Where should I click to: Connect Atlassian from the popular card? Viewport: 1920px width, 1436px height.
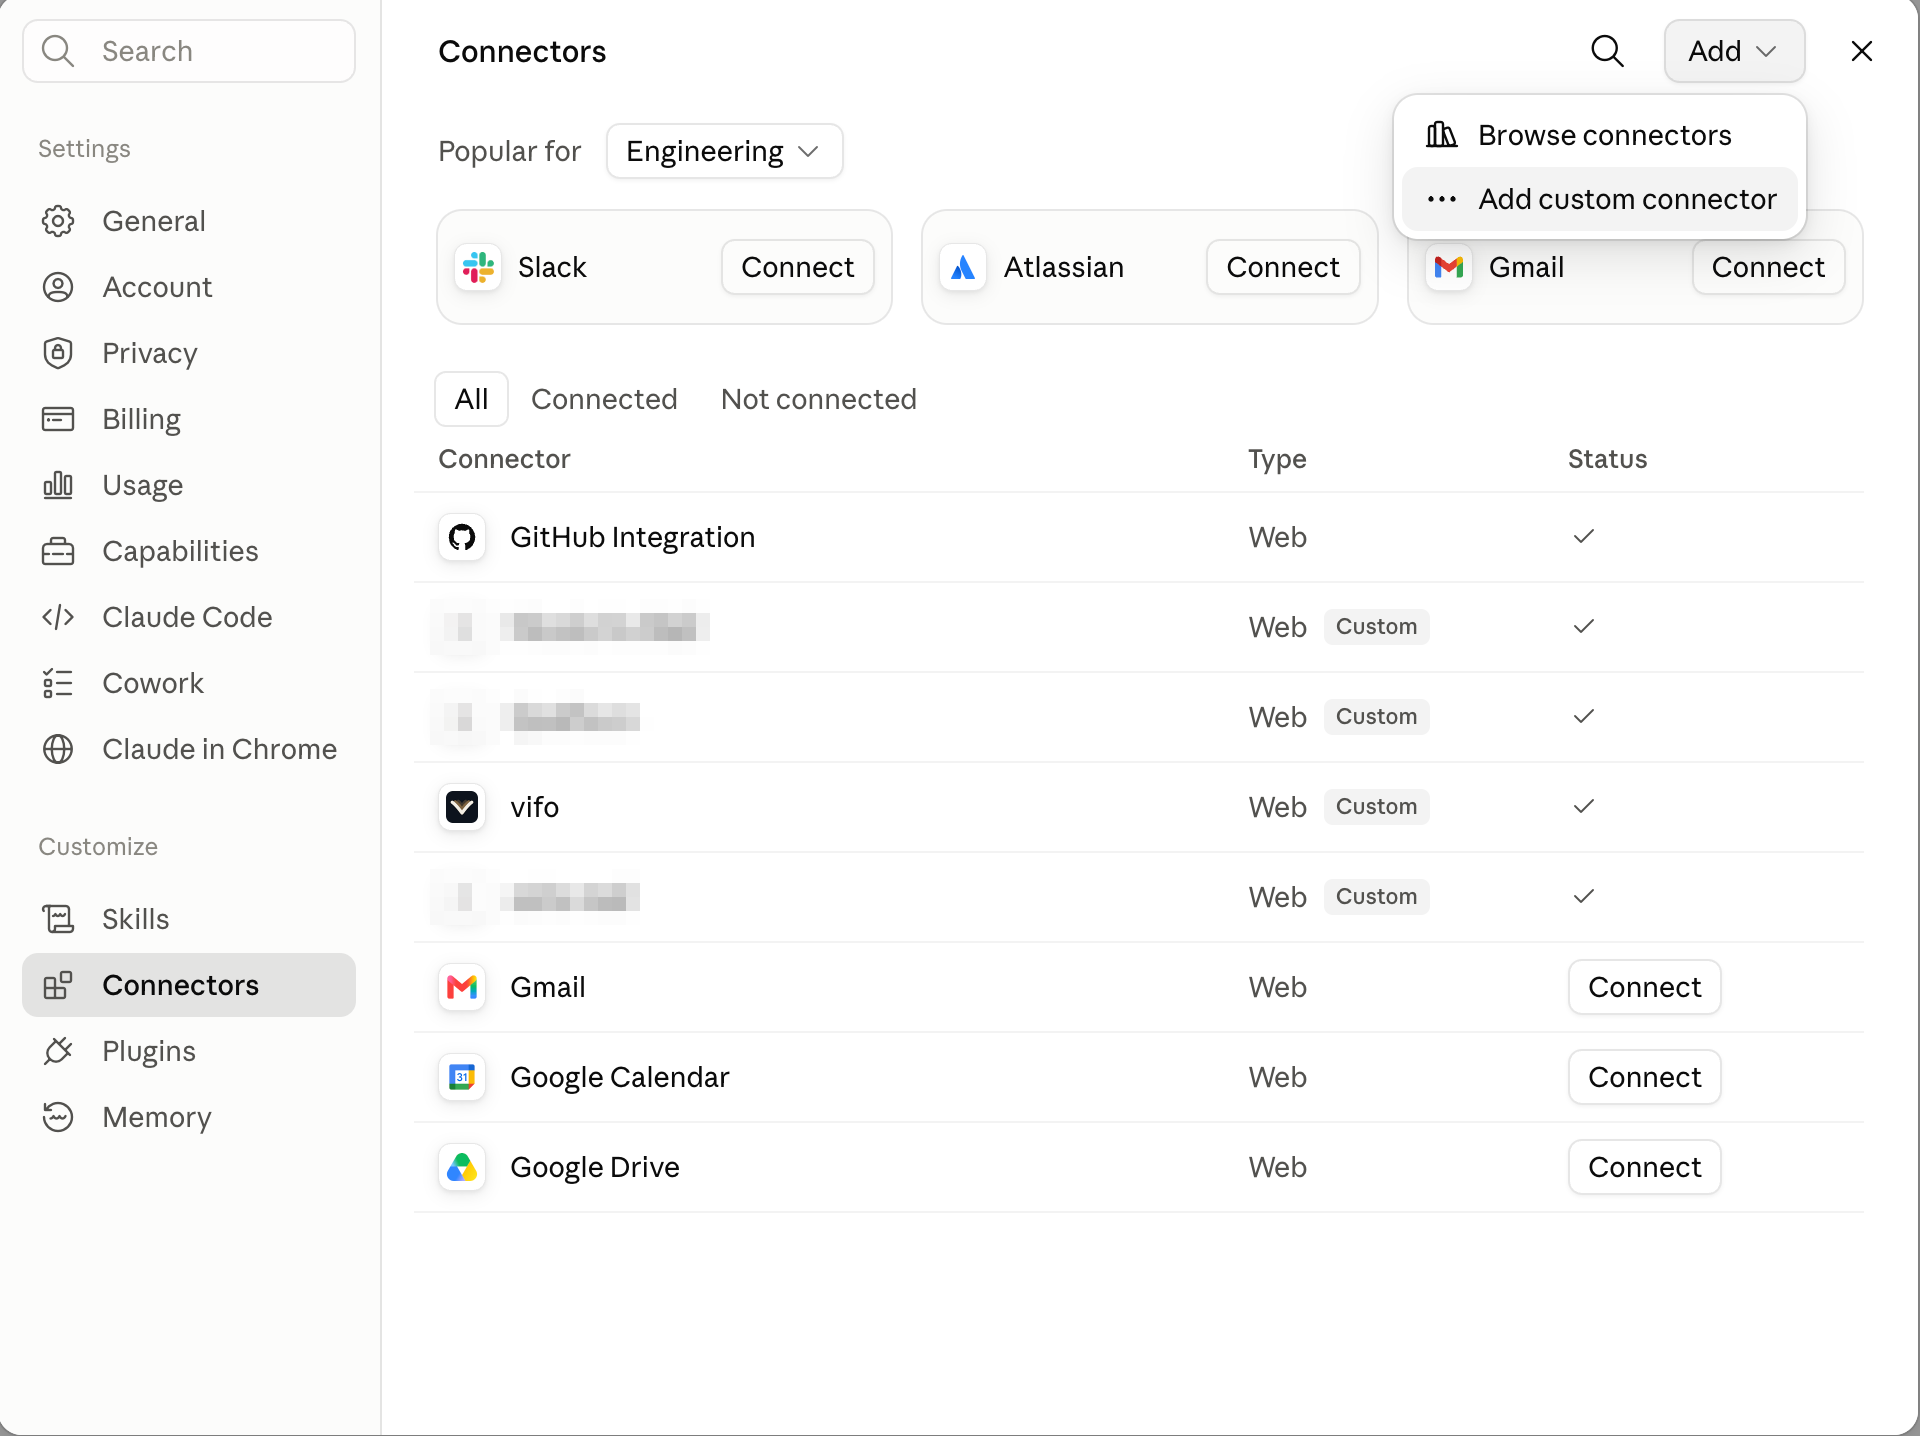(1283, 267)
